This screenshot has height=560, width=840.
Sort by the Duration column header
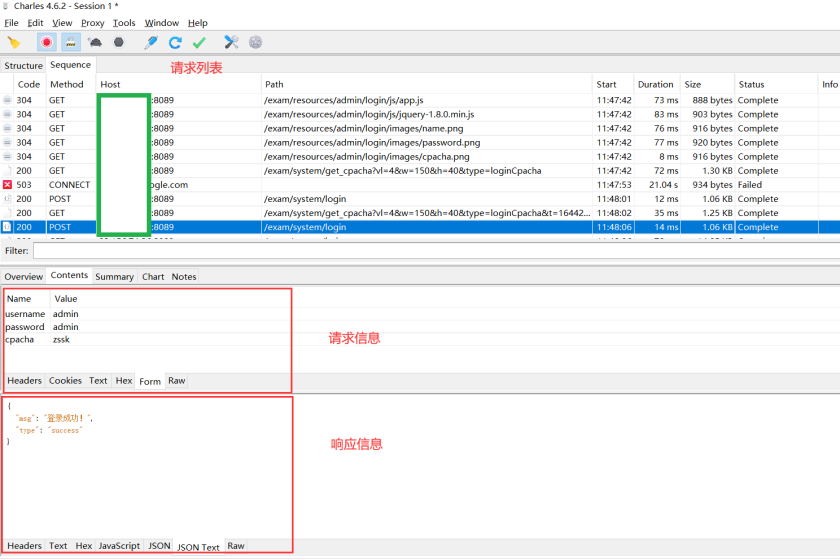coord(655,84)
